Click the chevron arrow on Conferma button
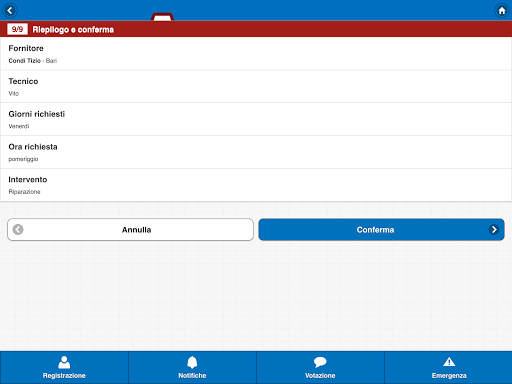 (494, 230)
